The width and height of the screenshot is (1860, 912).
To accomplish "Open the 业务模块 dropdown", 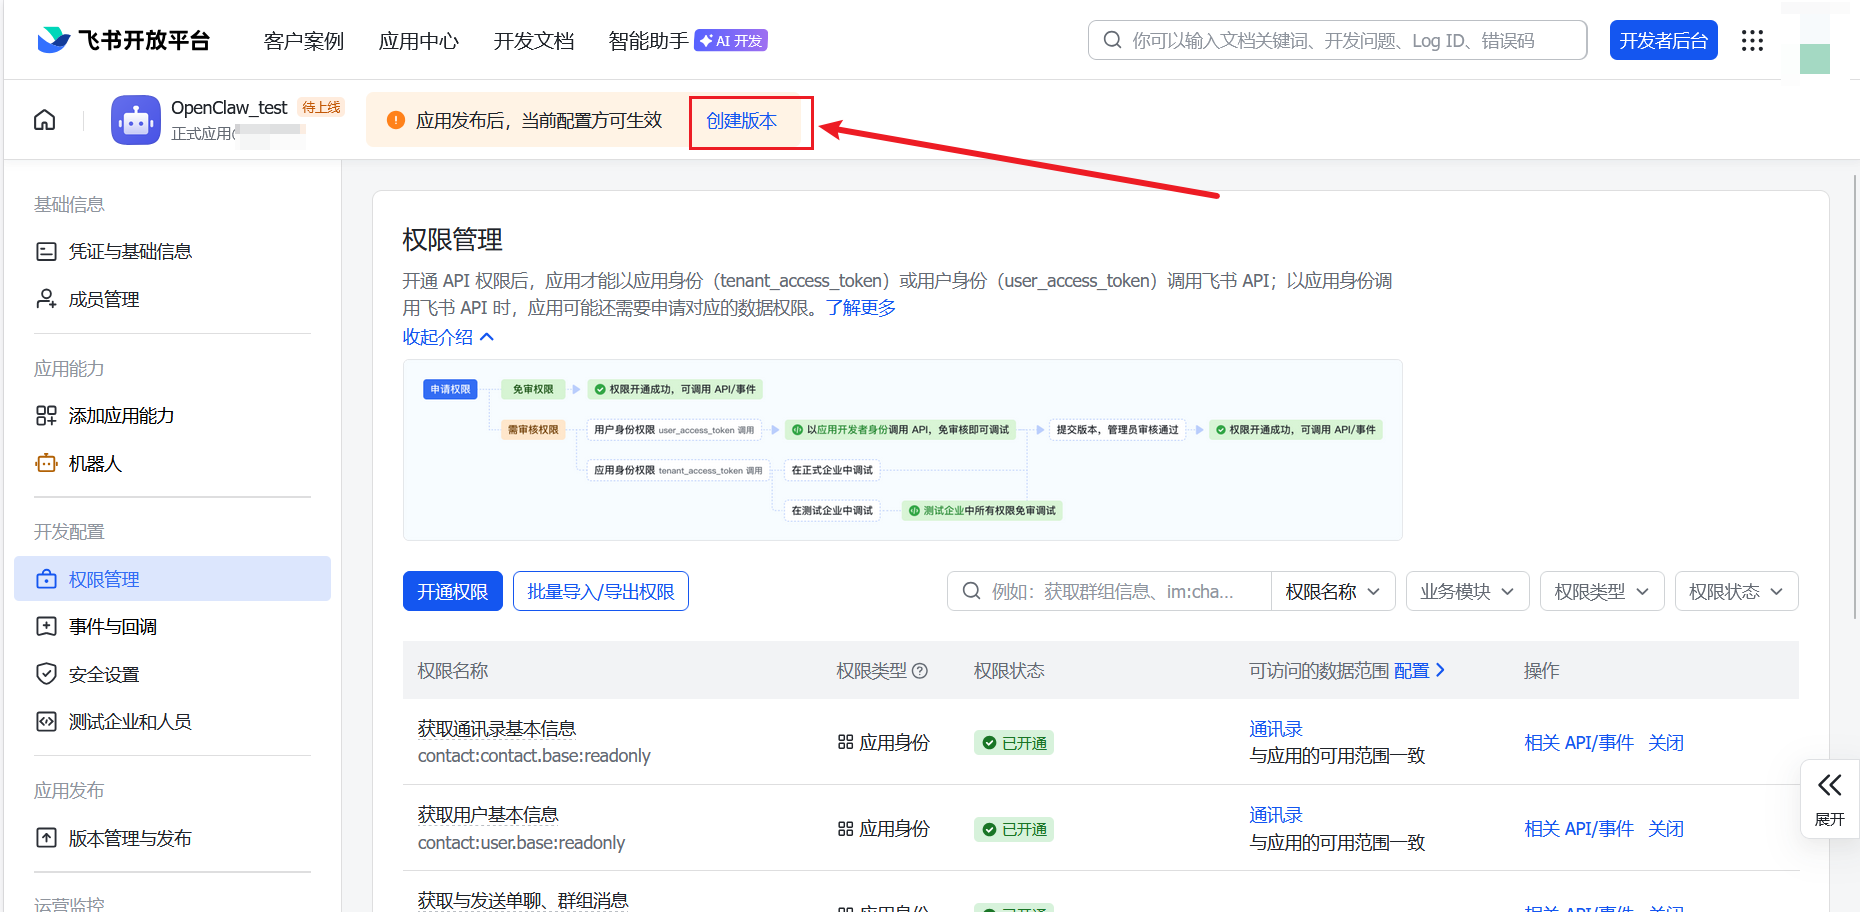I will [1467, 591].
